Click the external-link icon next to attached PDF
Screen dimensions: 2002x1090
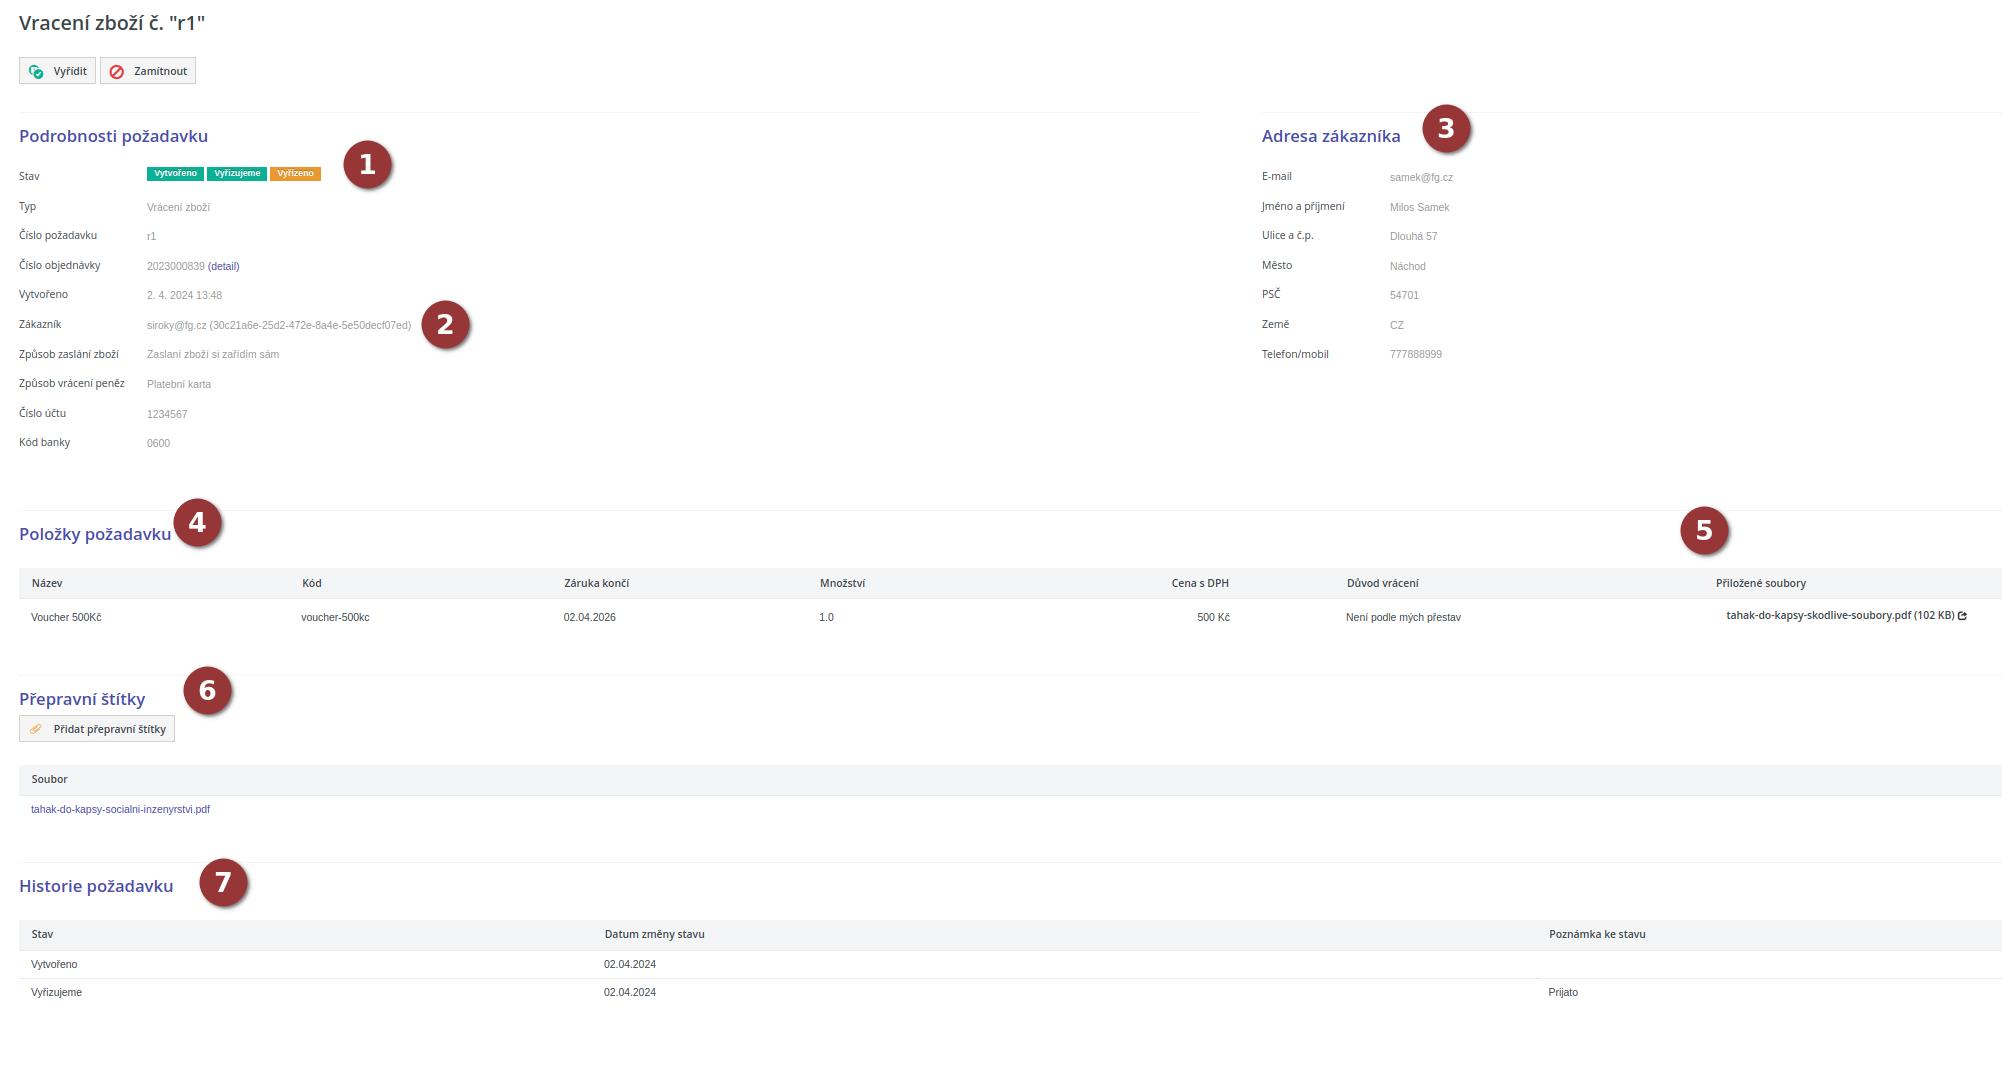1962,616
